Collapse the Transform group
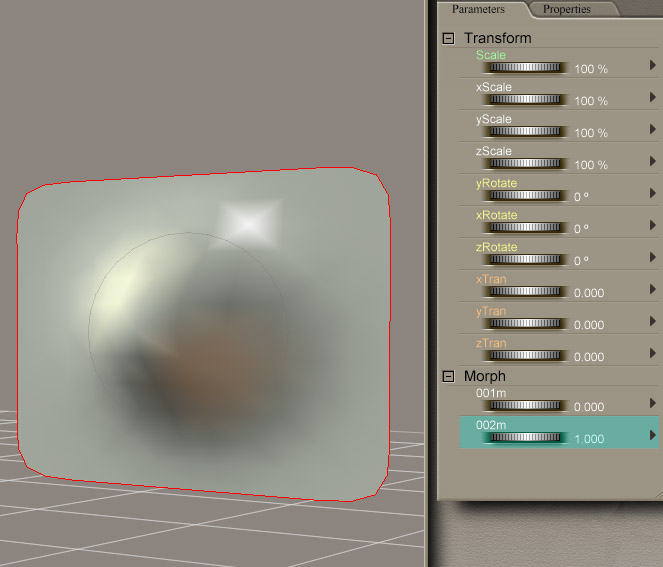Viewport: 663px width, 567px height. [448, 38]
